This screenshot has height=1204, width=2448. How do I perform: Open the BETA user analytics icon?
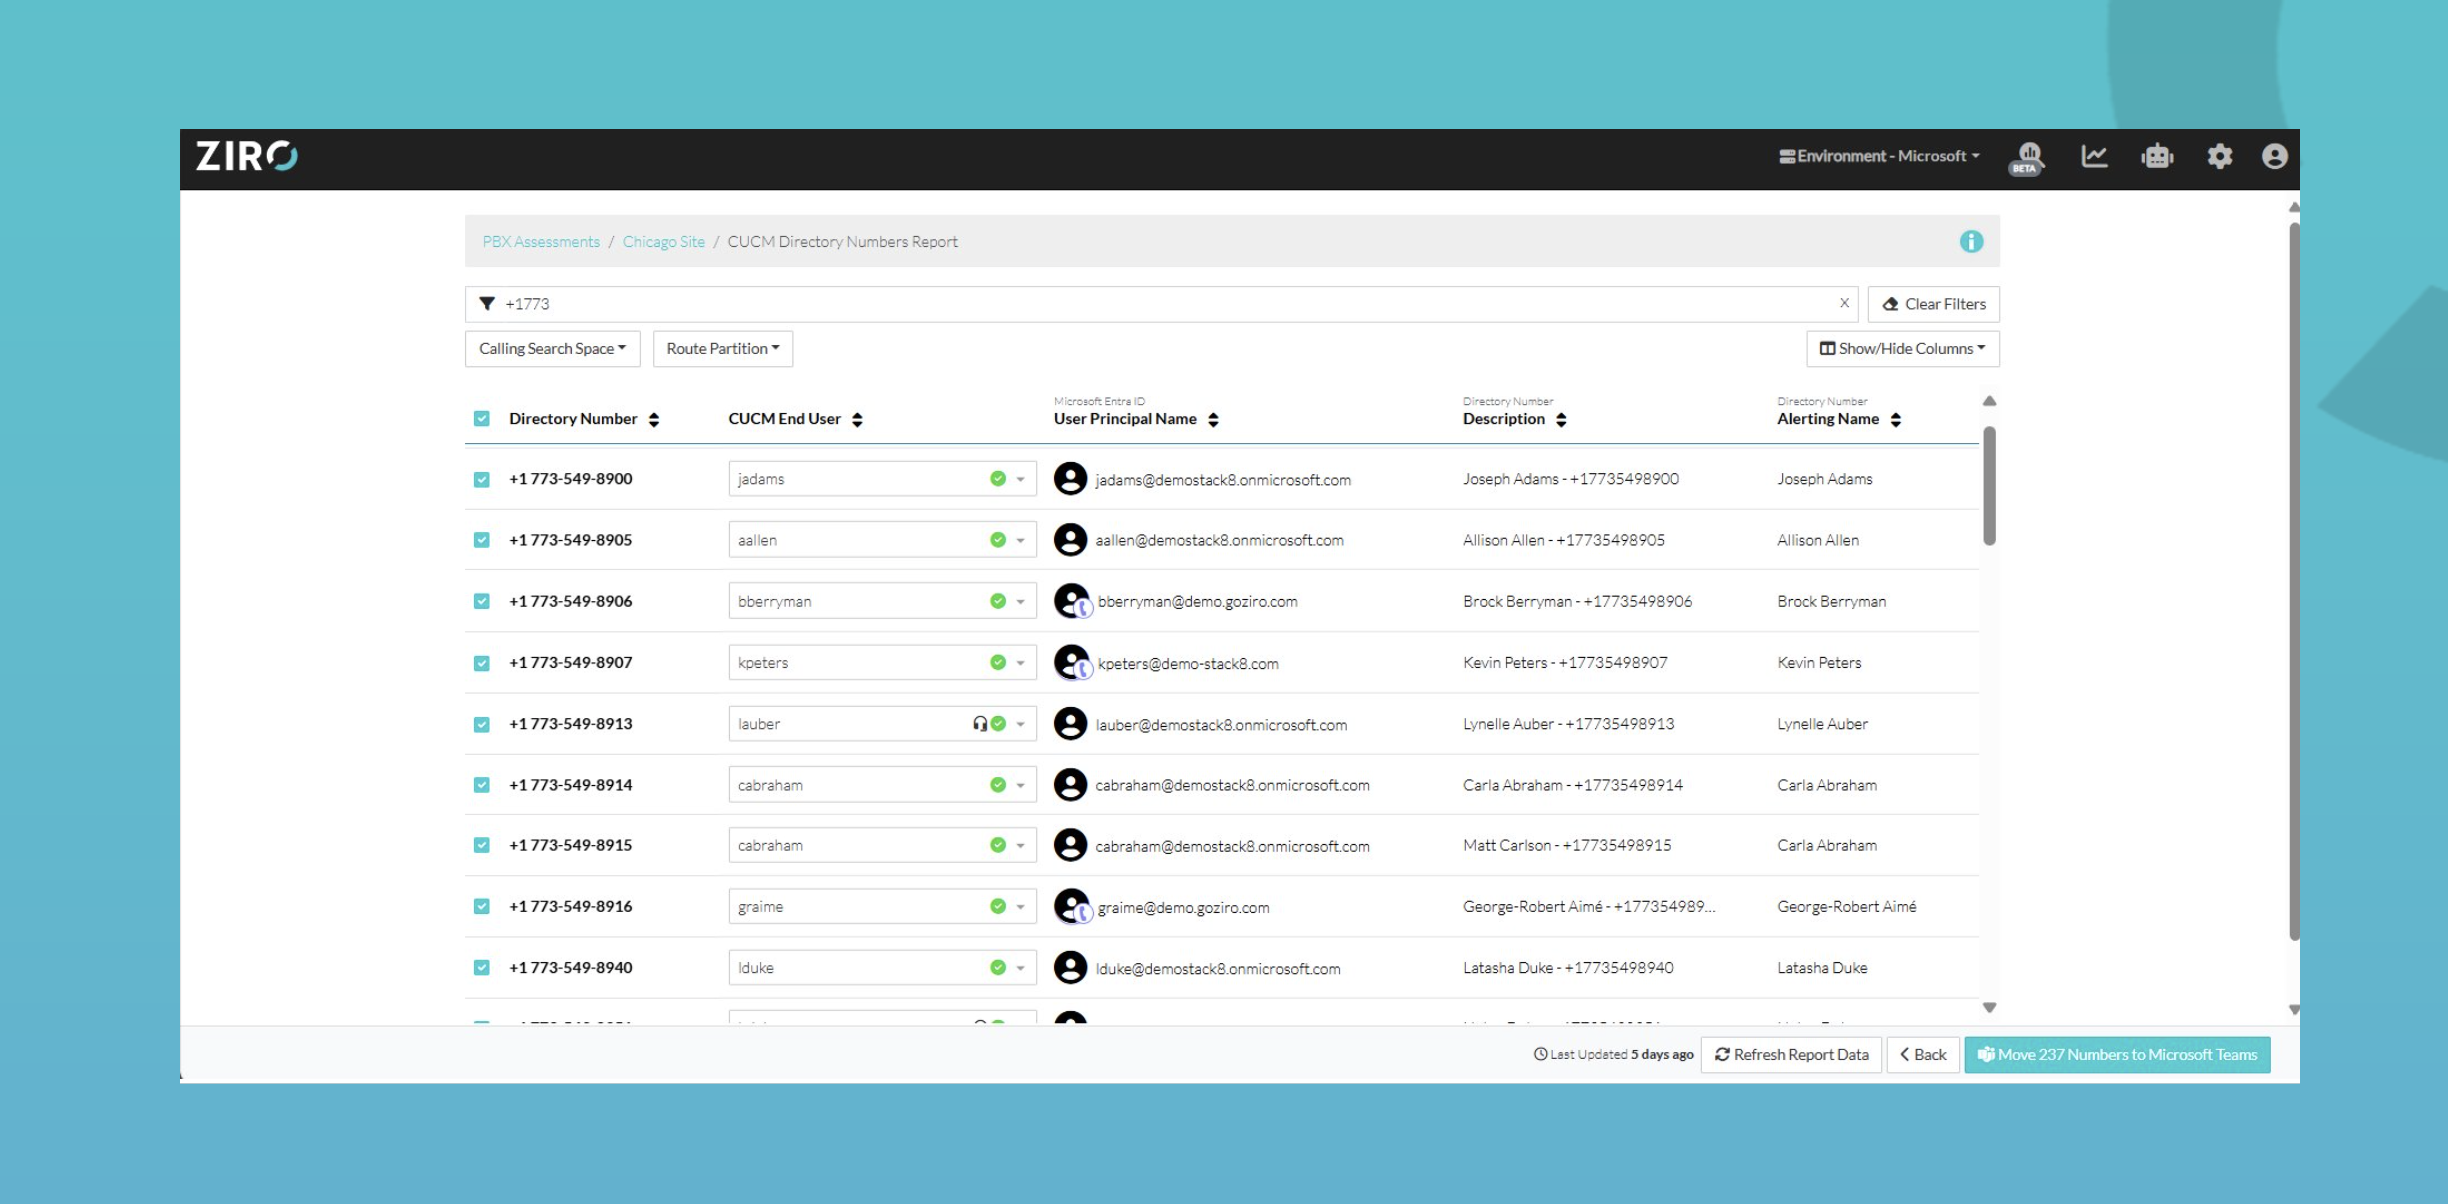point(2027,157)
